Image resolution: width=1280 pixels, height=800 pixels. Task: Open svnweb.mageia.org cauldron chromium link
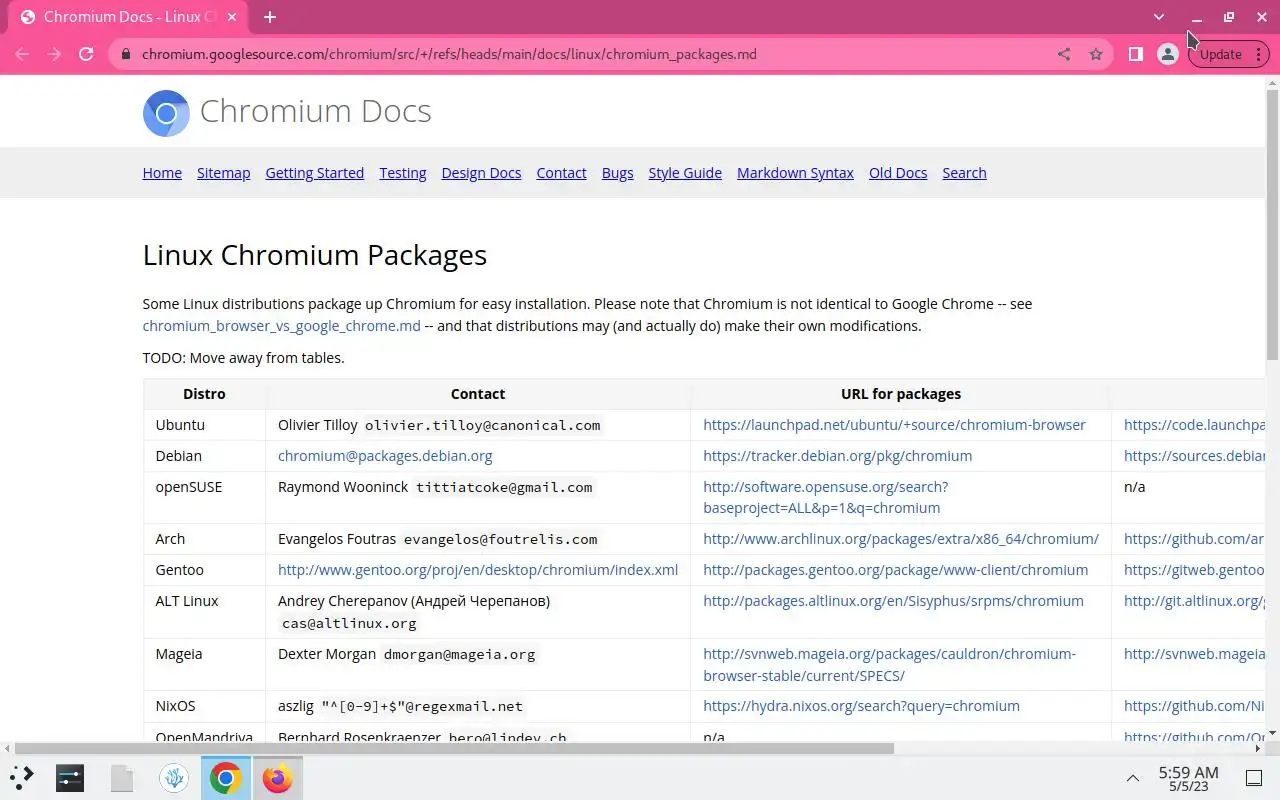click(889, 664)
